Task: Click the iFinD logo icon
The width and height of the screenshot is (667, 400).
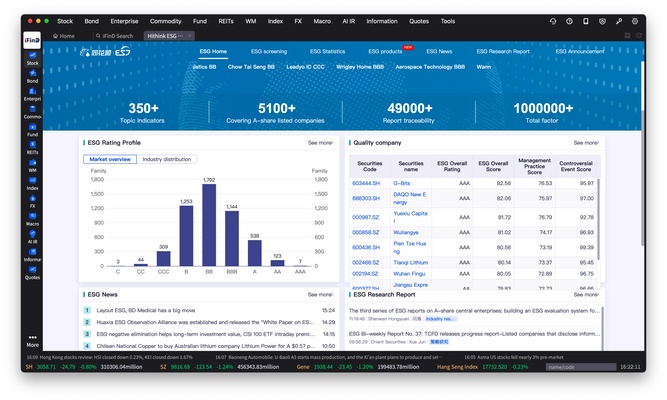Action: tap(32, 36)
